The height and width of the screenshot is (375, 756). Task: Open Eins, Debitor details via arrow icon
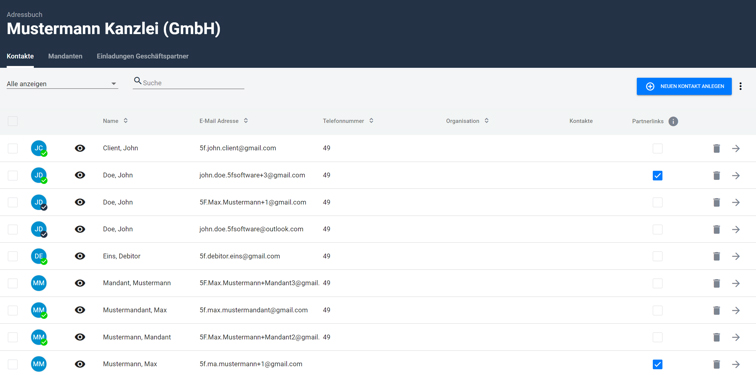[736, 256]
